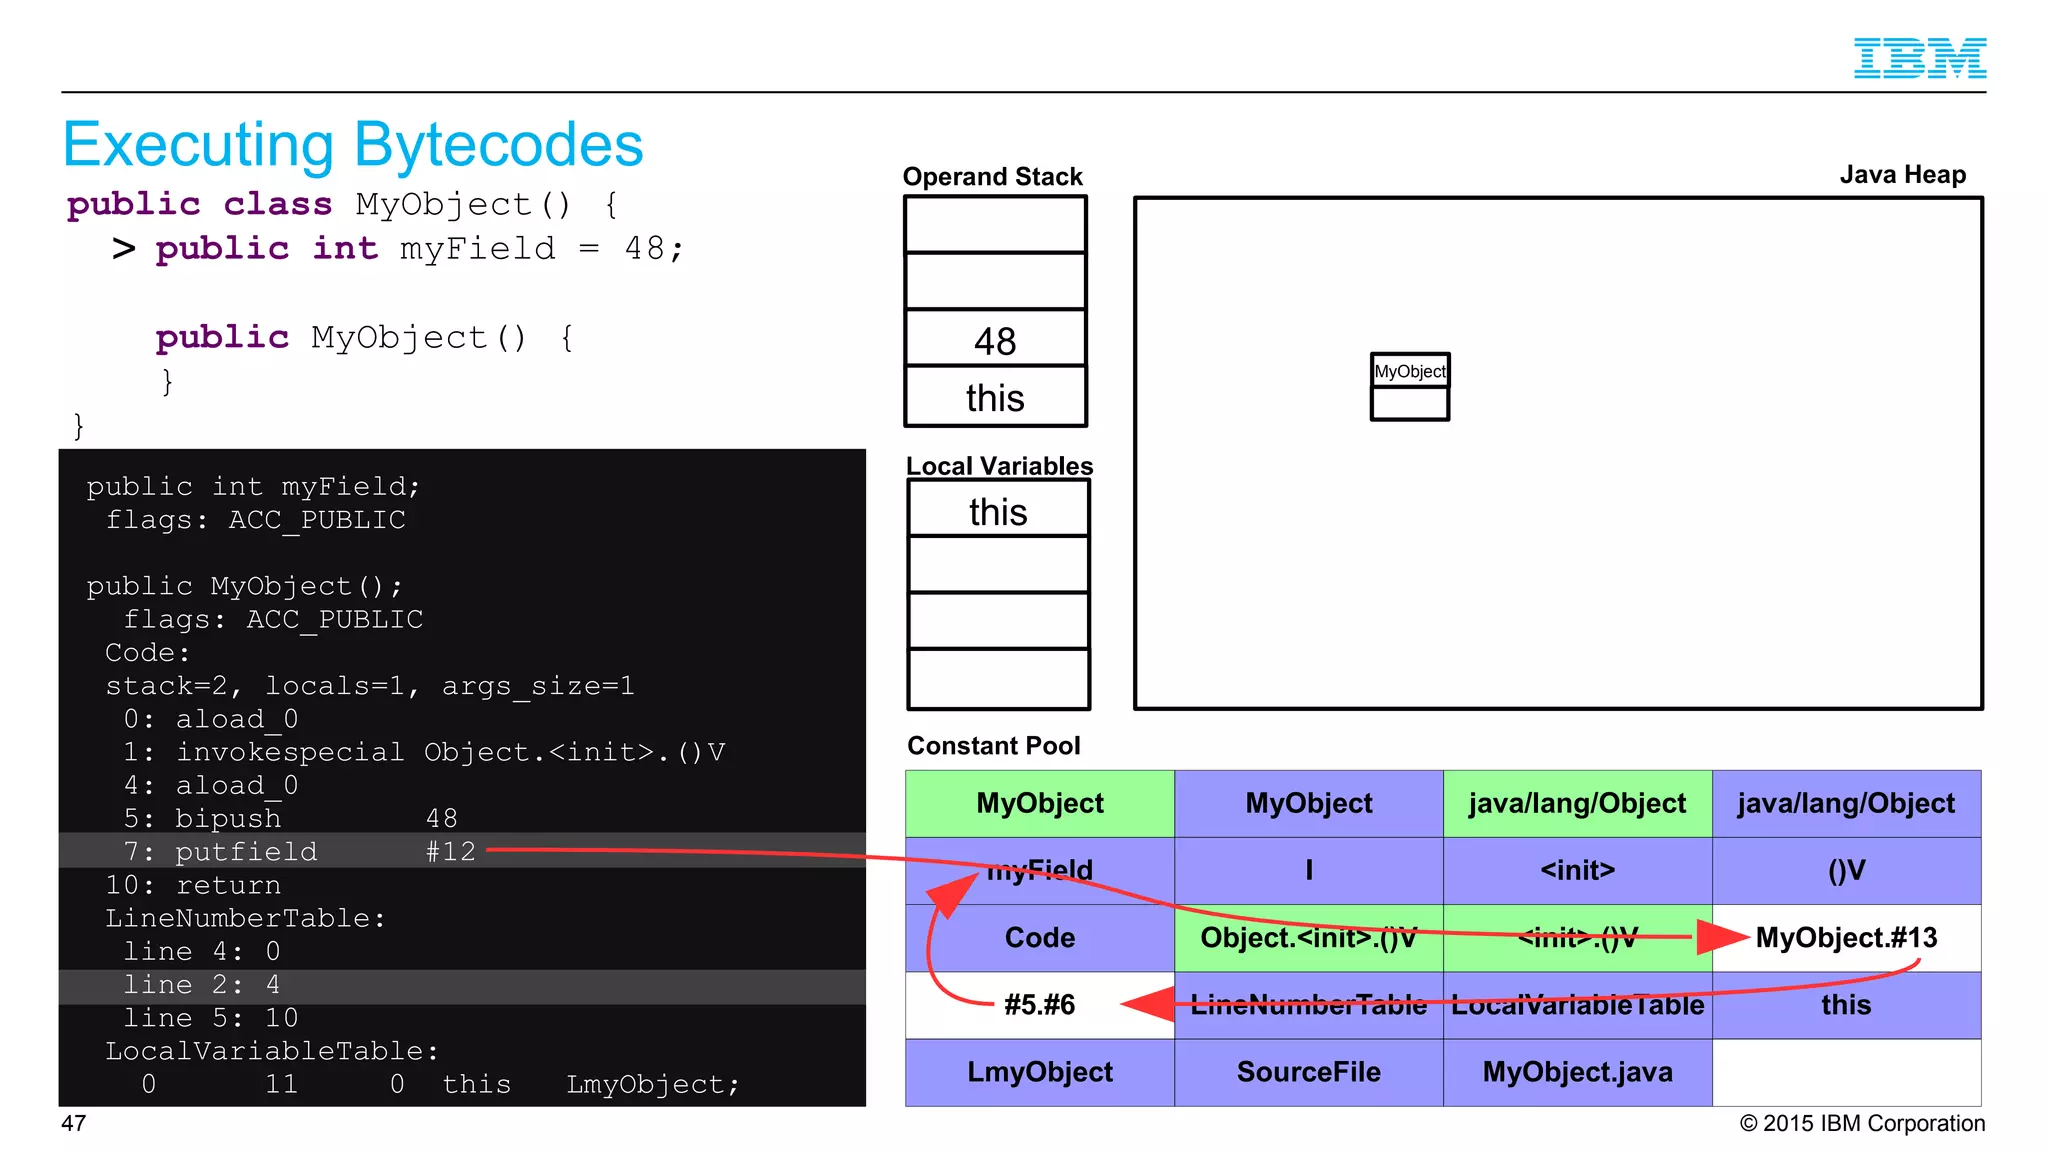Viewport: 2048px width, 1152px height.
Task: Select the 'MyObject.java' pool cell
Action: [x=1577, y=1072]
